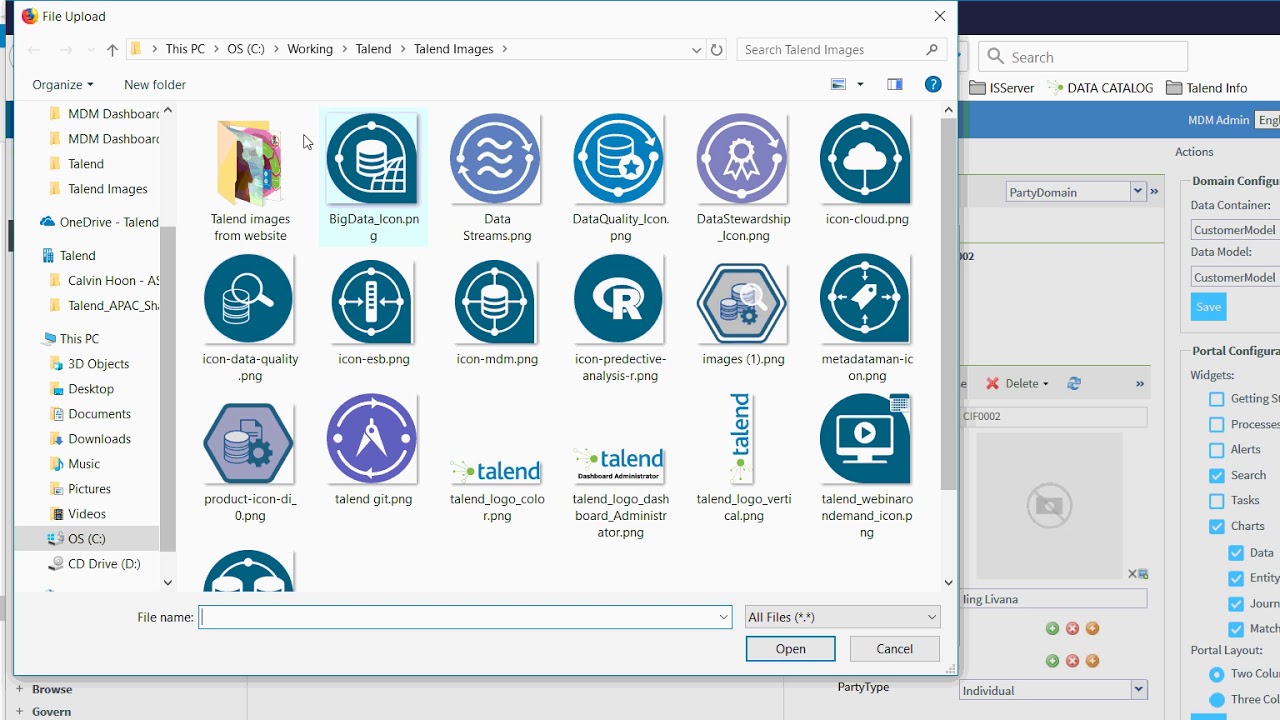Click the blue Save button
This screenshot has height=720, width=1280.
(x=1208, y=307)
